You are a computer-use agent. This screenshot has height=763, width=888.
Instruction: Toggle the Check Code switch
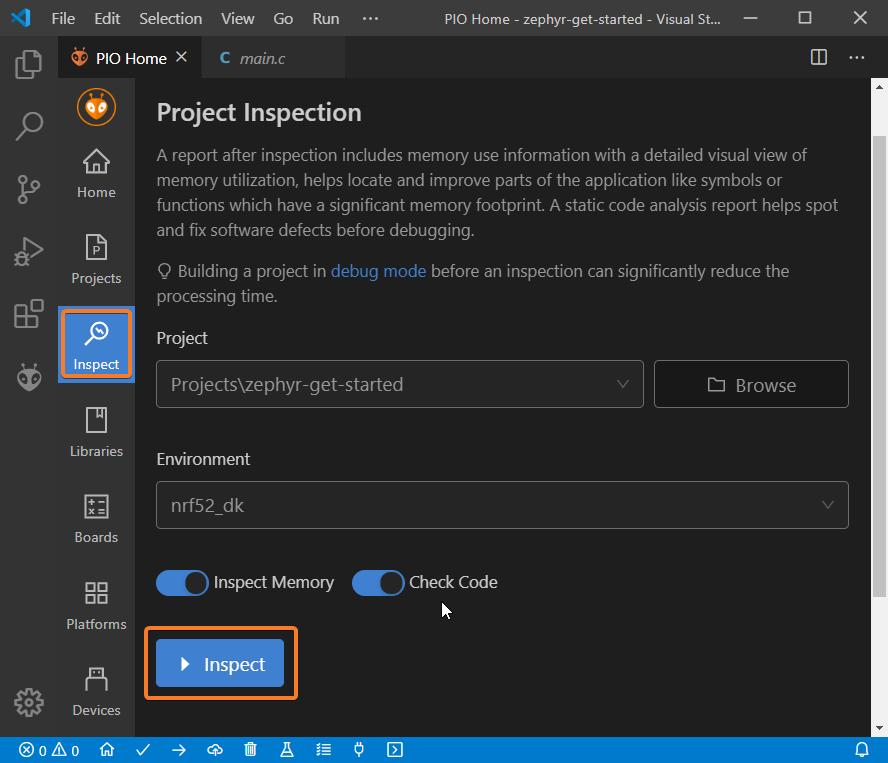378,583
